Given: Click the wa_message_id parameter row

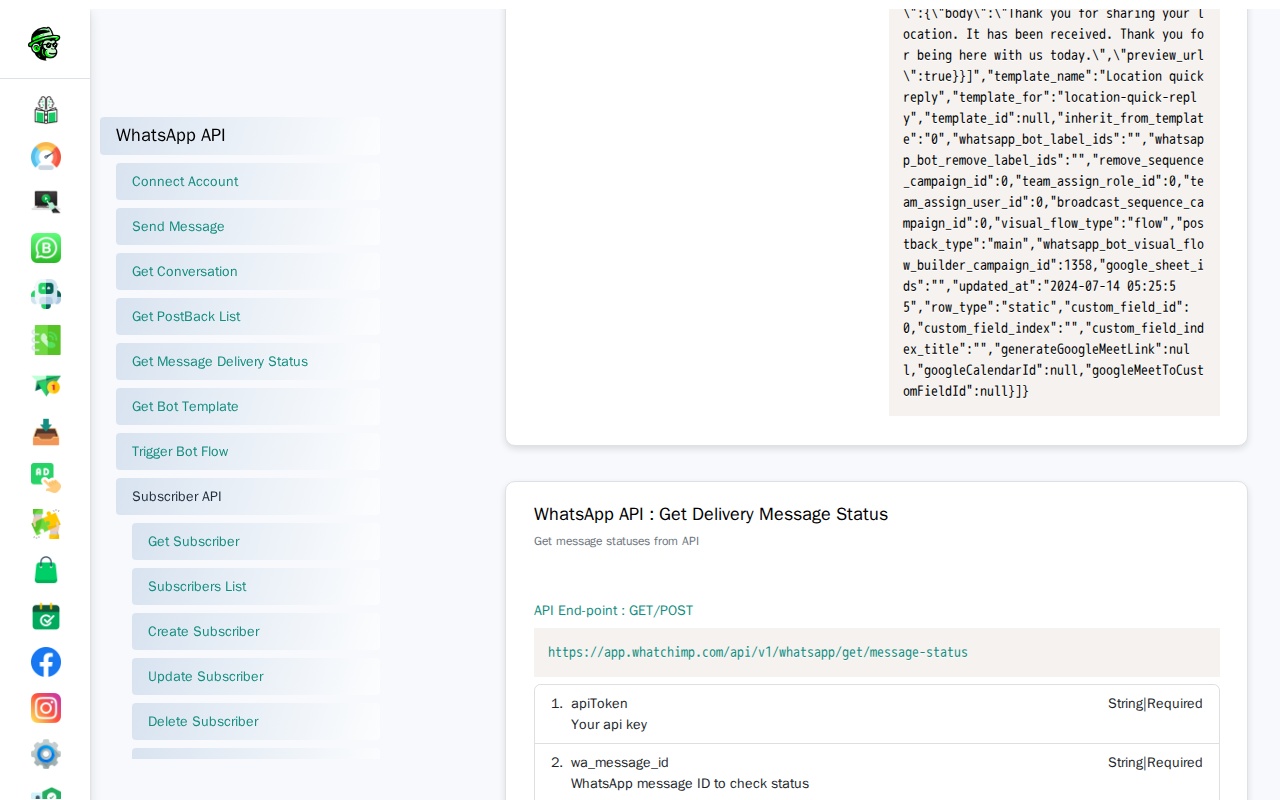Looking at the screenshot, I should (x=877, y=773).
